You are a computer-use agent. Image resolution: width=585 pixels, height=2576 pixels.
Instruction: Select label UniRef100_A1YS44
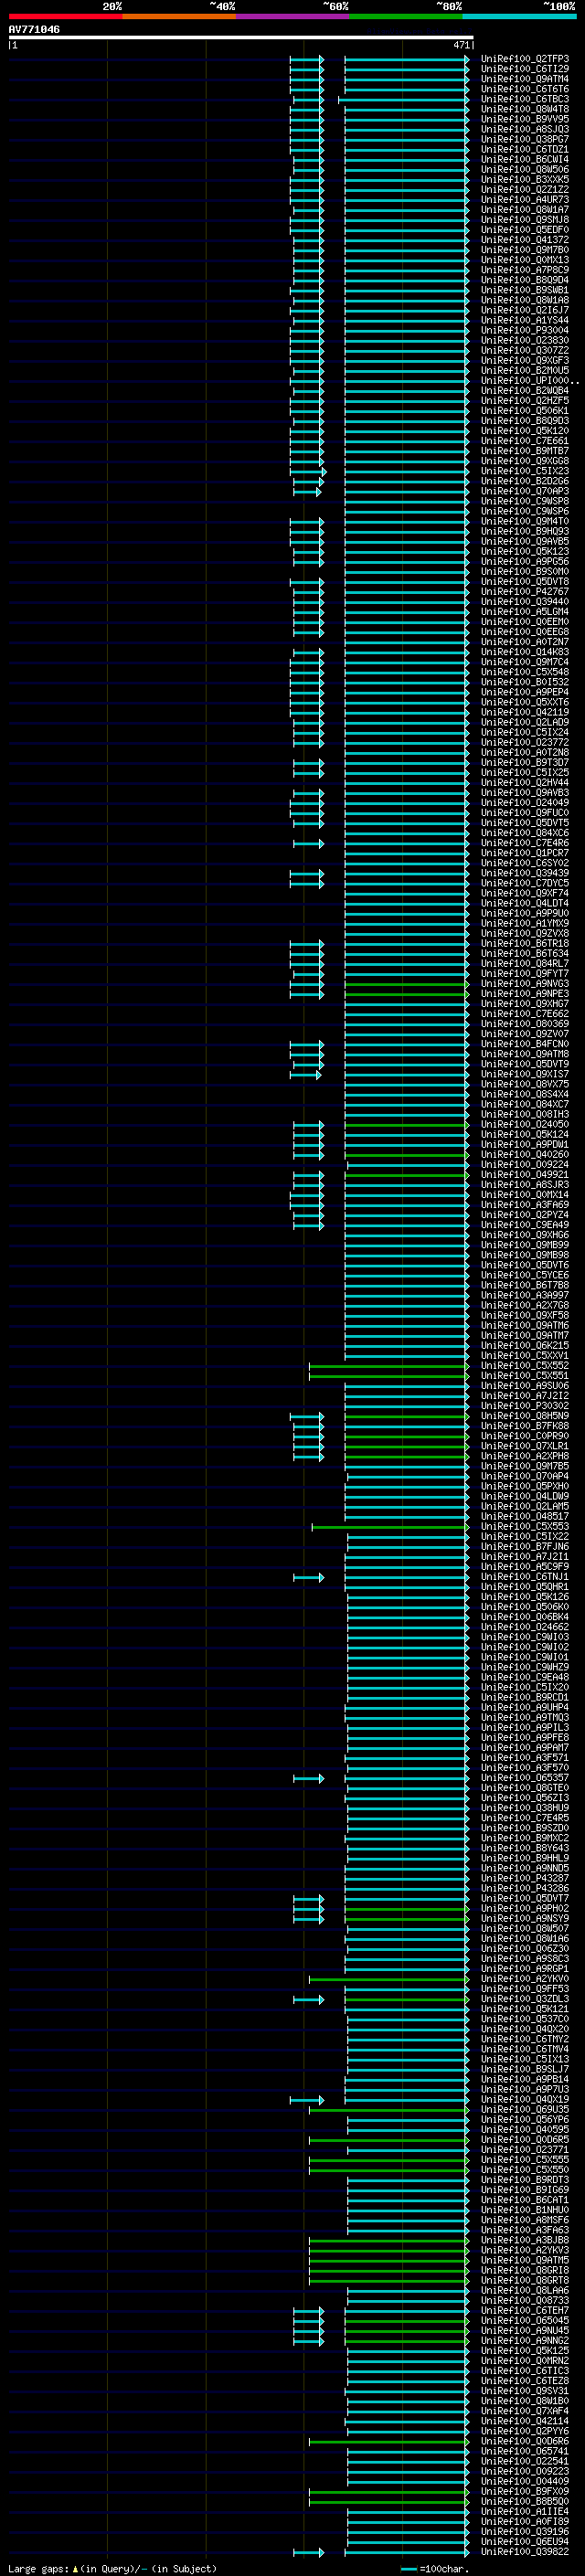(524, 320)
